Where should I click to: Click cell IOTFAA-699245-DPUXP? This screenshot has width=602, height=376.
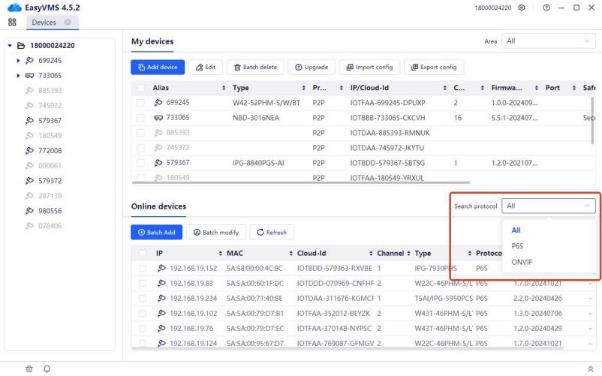(x=387, y=103)
